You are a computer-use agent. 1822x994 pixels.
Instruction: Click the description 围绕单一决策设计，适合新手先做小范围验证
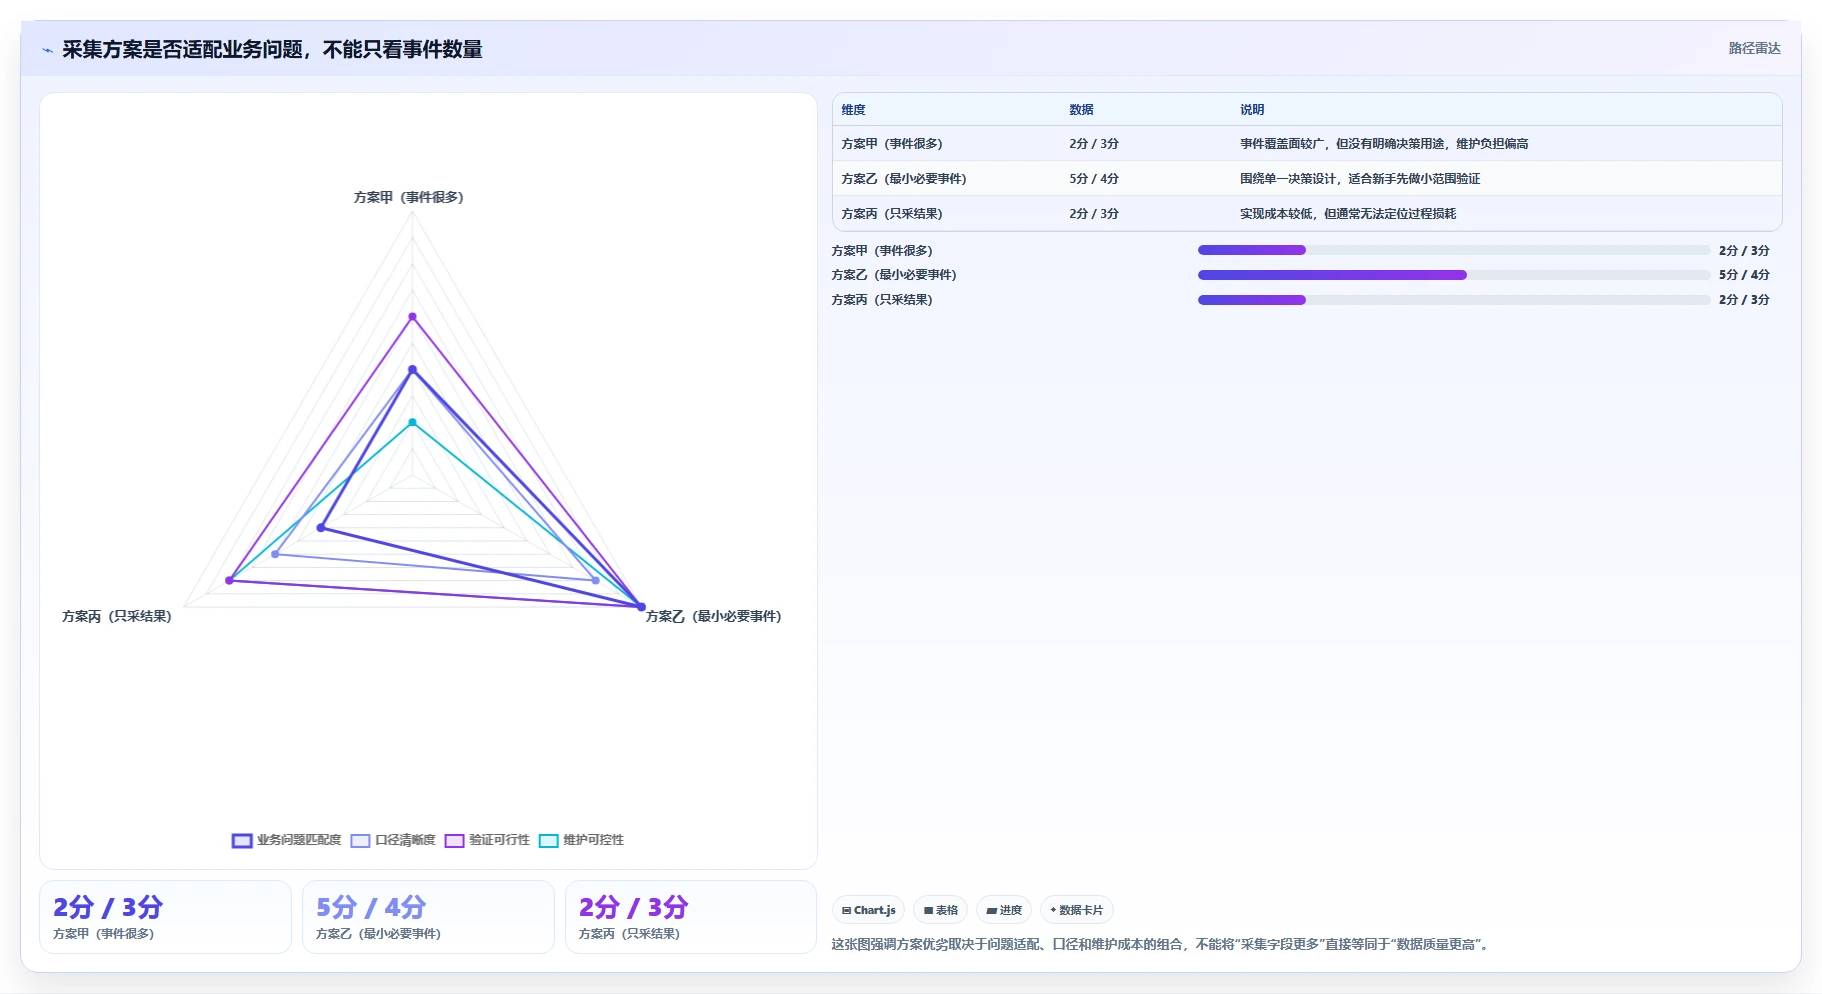[x=1360, y=179]
